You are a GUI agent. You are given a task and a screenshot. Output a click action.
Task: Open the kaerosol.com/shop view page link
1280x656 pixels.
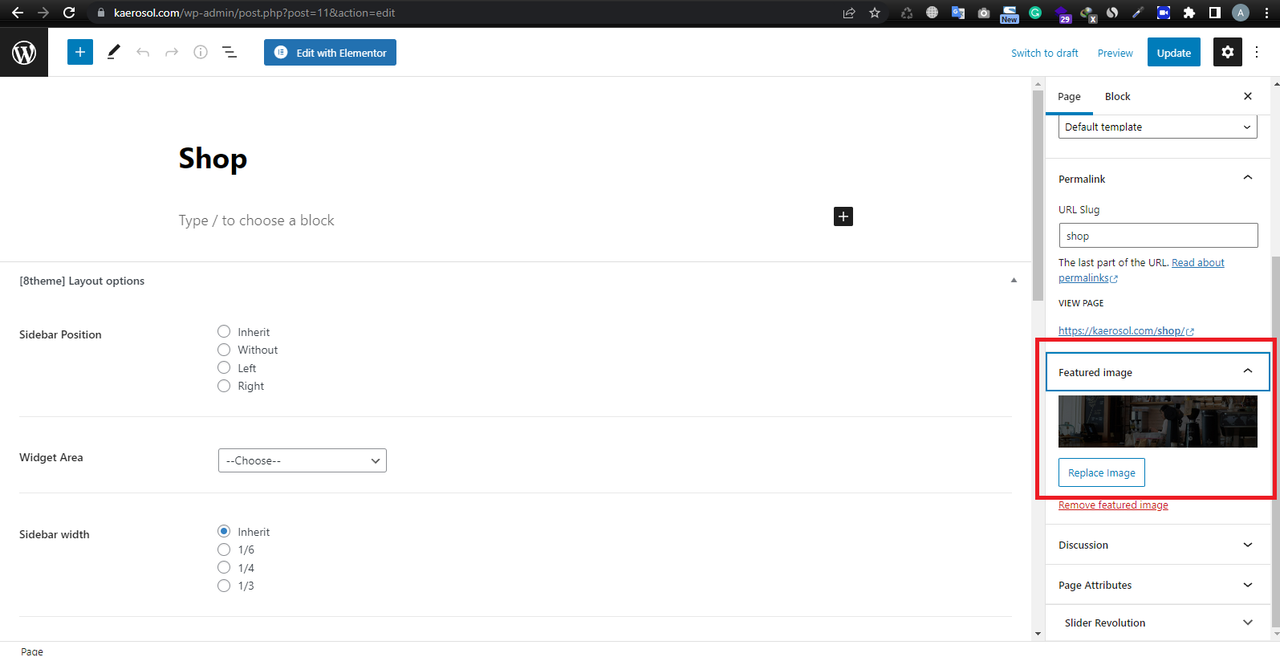tap(1126, 330)
